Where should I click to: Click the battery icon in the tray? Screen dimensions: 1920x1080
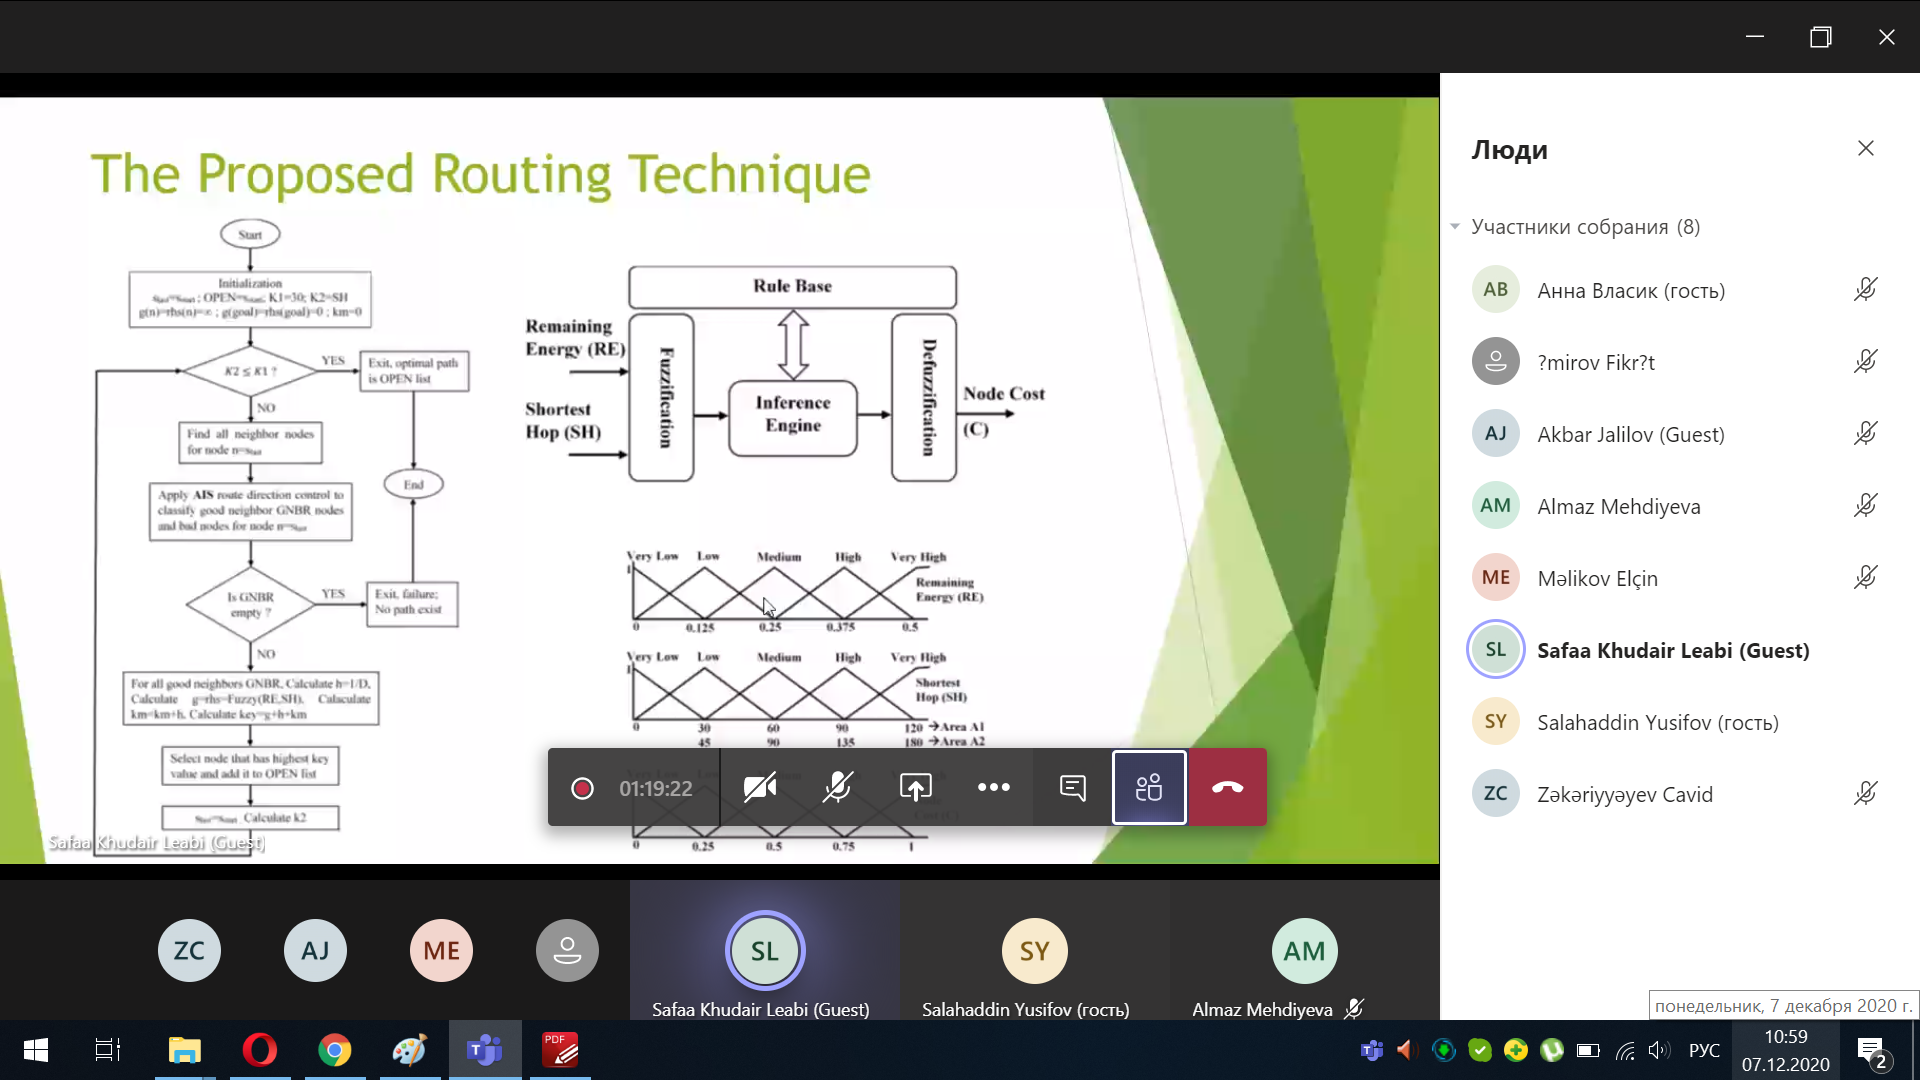click(1588, 1050)
